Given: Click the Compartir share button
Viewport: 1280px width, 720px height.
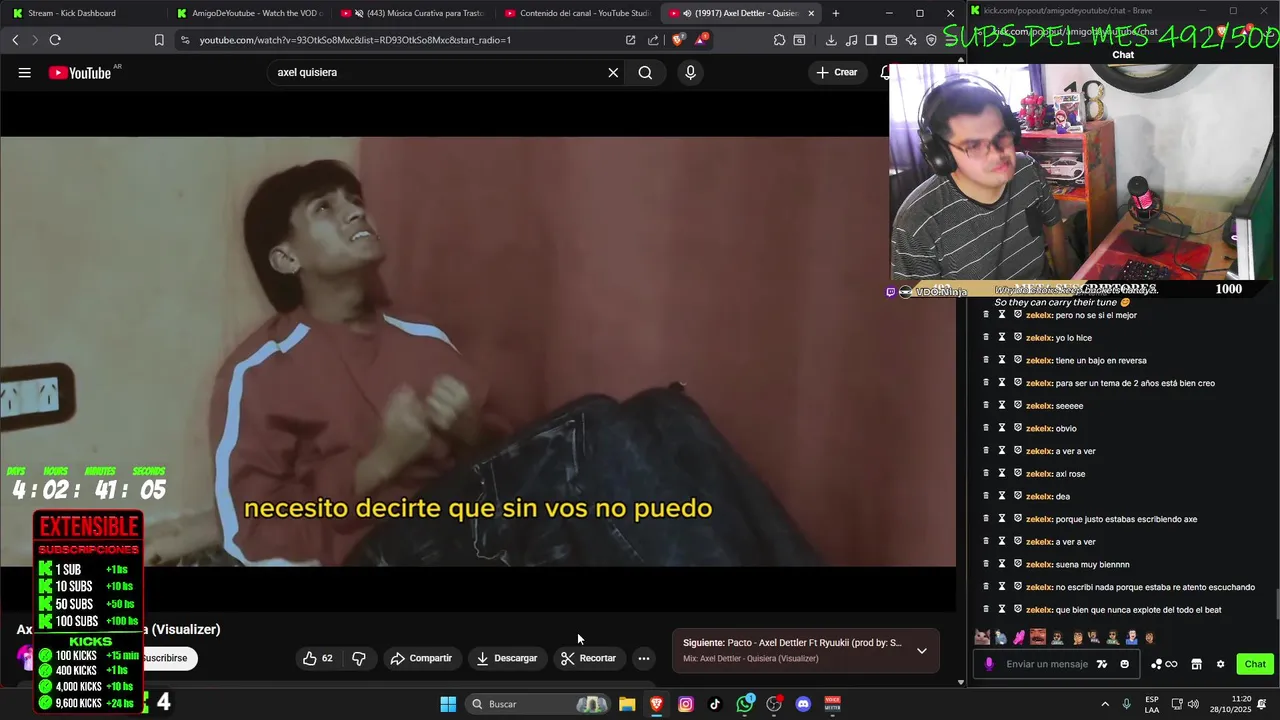Looking at the screenshot, I should point(421,658).
